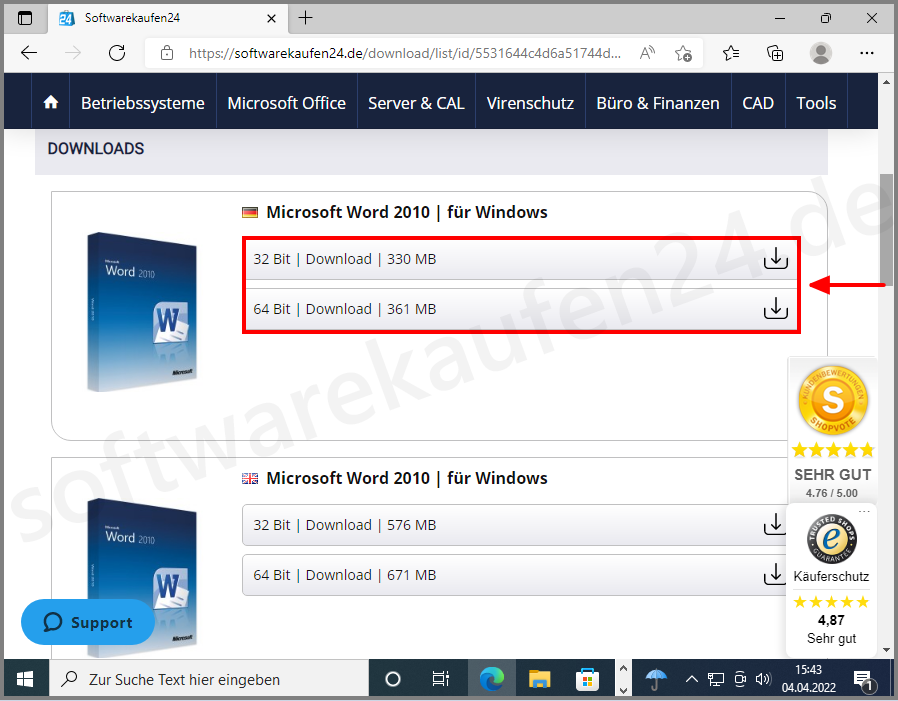Click the Windows taskbar search box
Viewport: 898px width, 701px height.
pos(208,679)
